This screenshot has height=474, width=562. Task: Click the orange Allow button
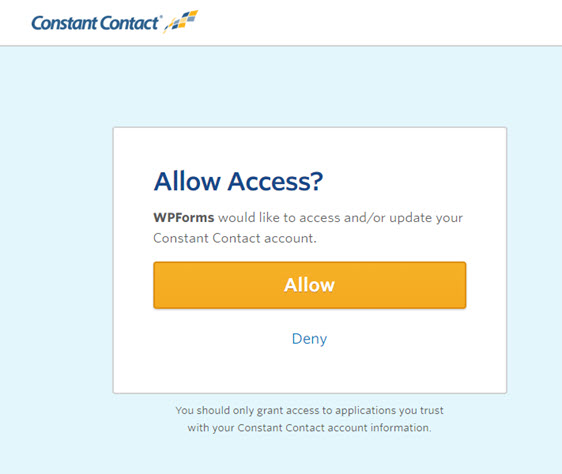coord(310,285)
